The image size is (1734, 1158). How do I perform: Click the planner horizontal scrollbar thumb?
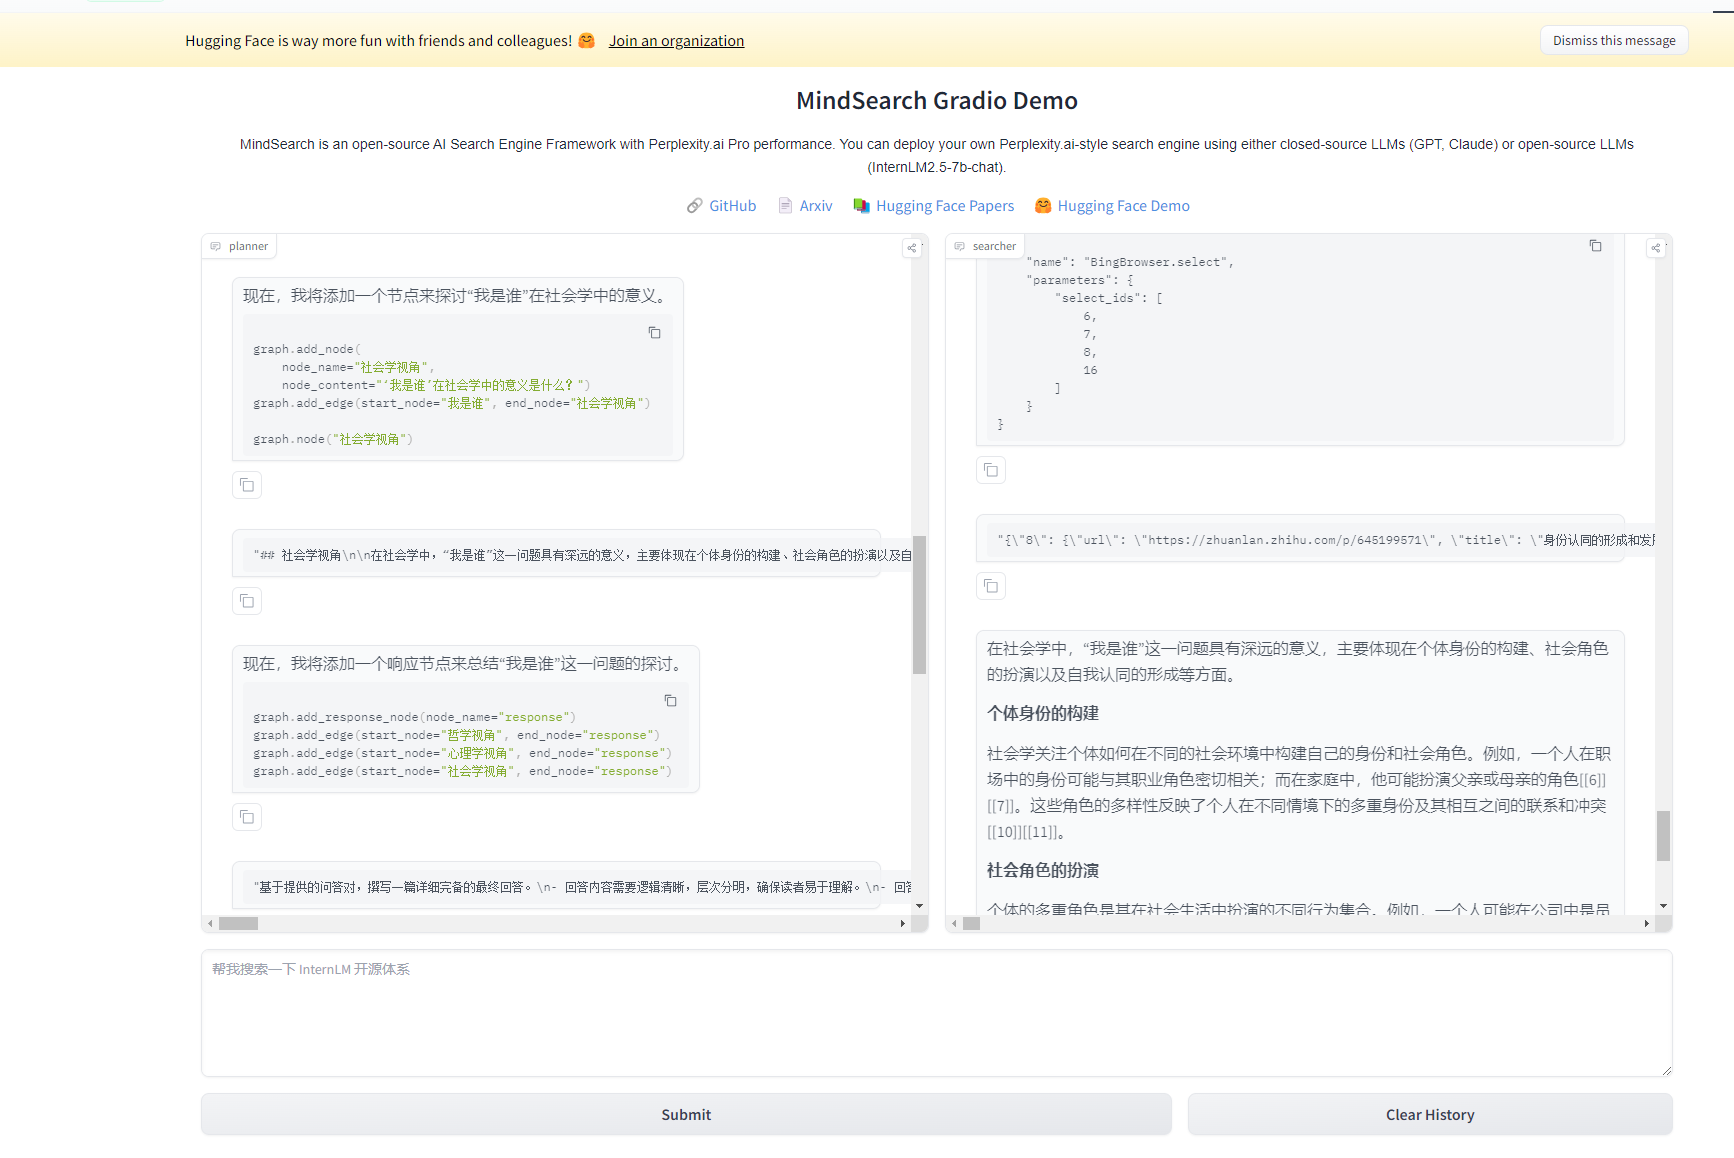(x=238, y=924)
